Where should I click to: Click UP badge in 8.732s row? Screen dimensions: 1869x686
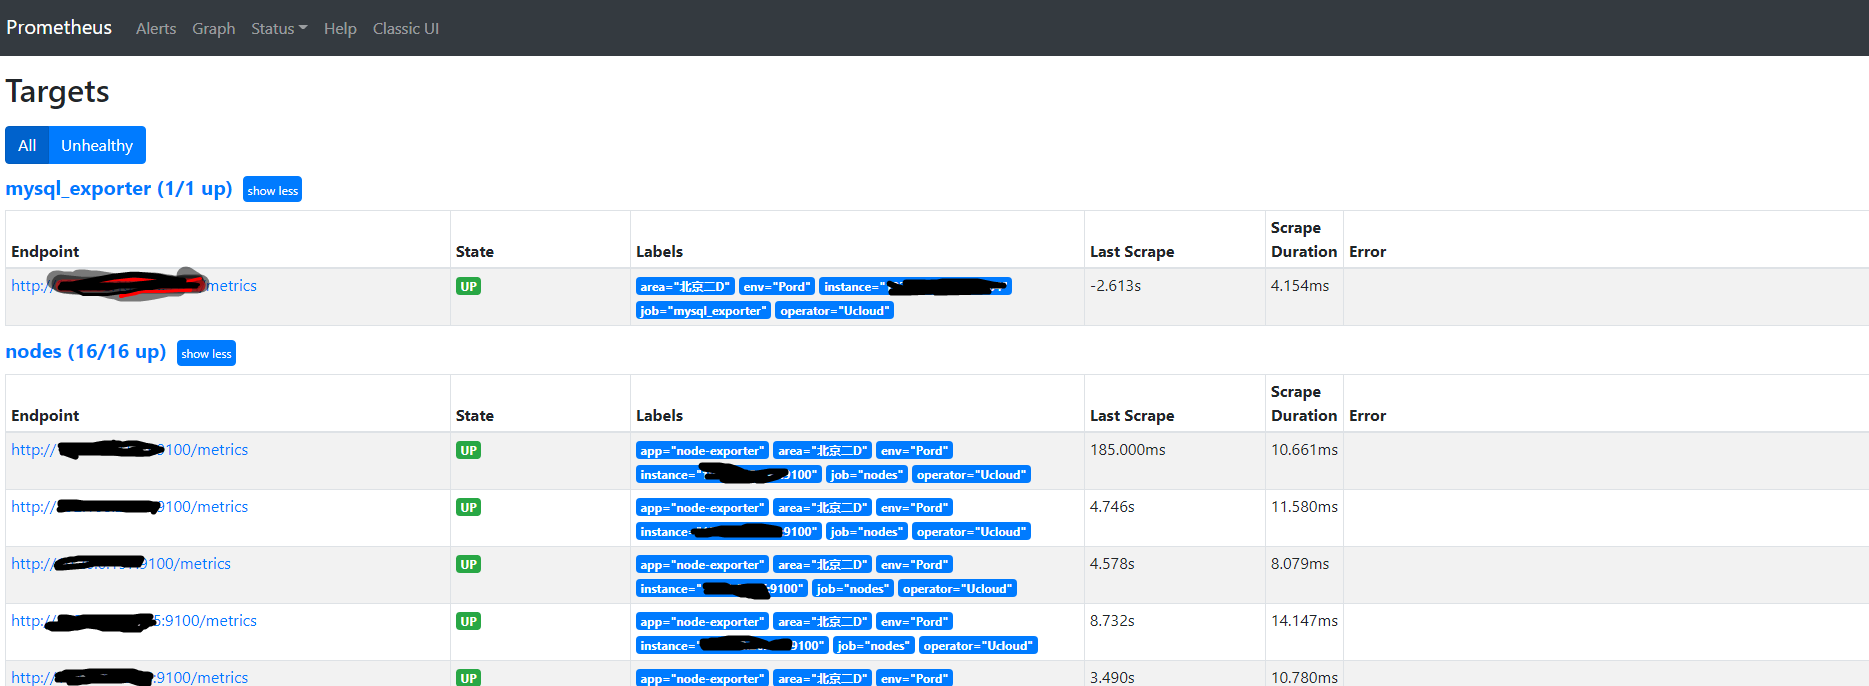(x=468, y=621)
